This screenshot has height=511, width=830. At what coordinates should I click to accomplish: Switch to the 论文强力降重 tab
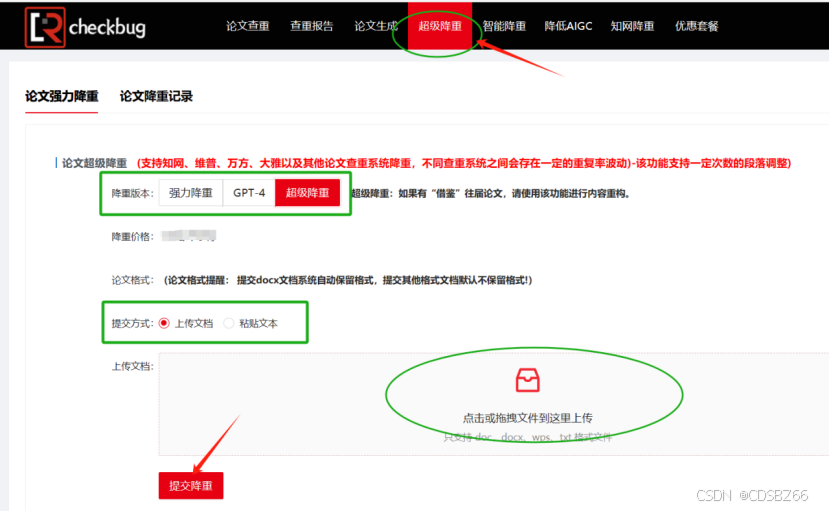[61, 96]
